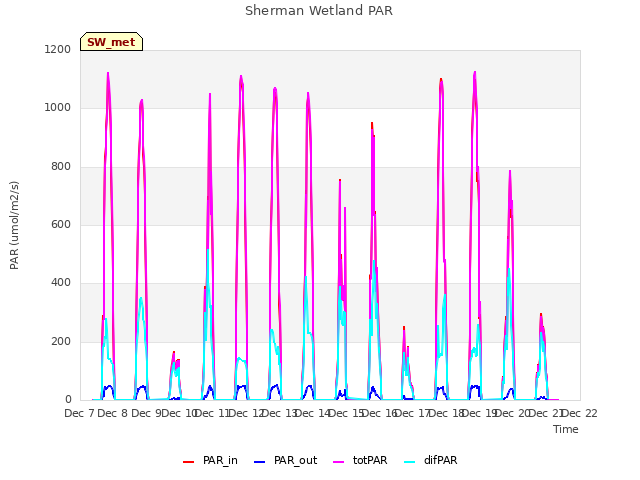Click the Dec 8 x-axis tick label
The height and width of the screenshot is (480, 640).
113,413
